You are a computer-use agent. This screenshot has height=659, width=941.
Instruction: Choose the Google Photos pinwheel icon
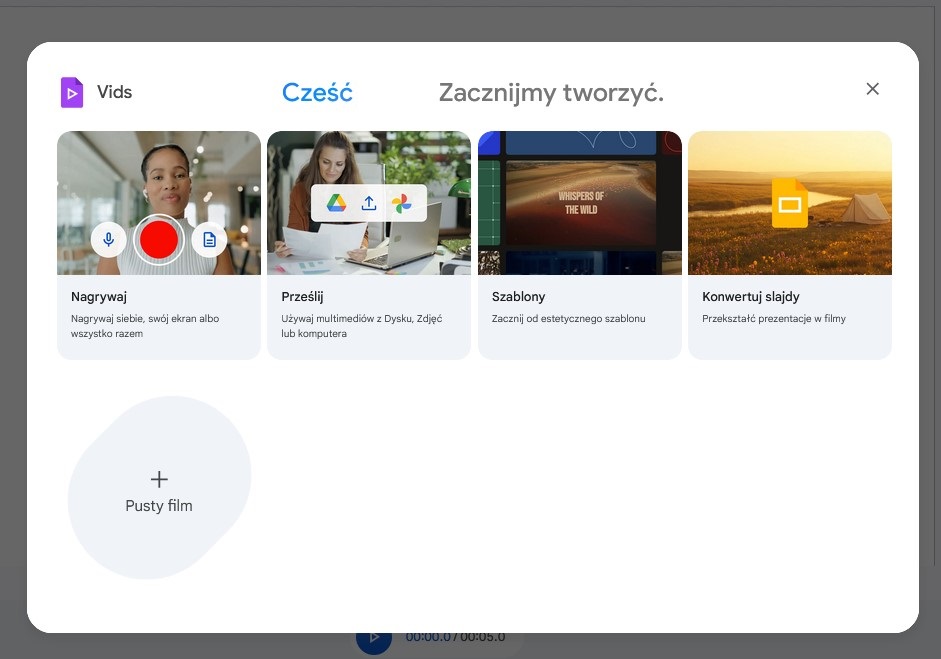(x=402, y=203)
